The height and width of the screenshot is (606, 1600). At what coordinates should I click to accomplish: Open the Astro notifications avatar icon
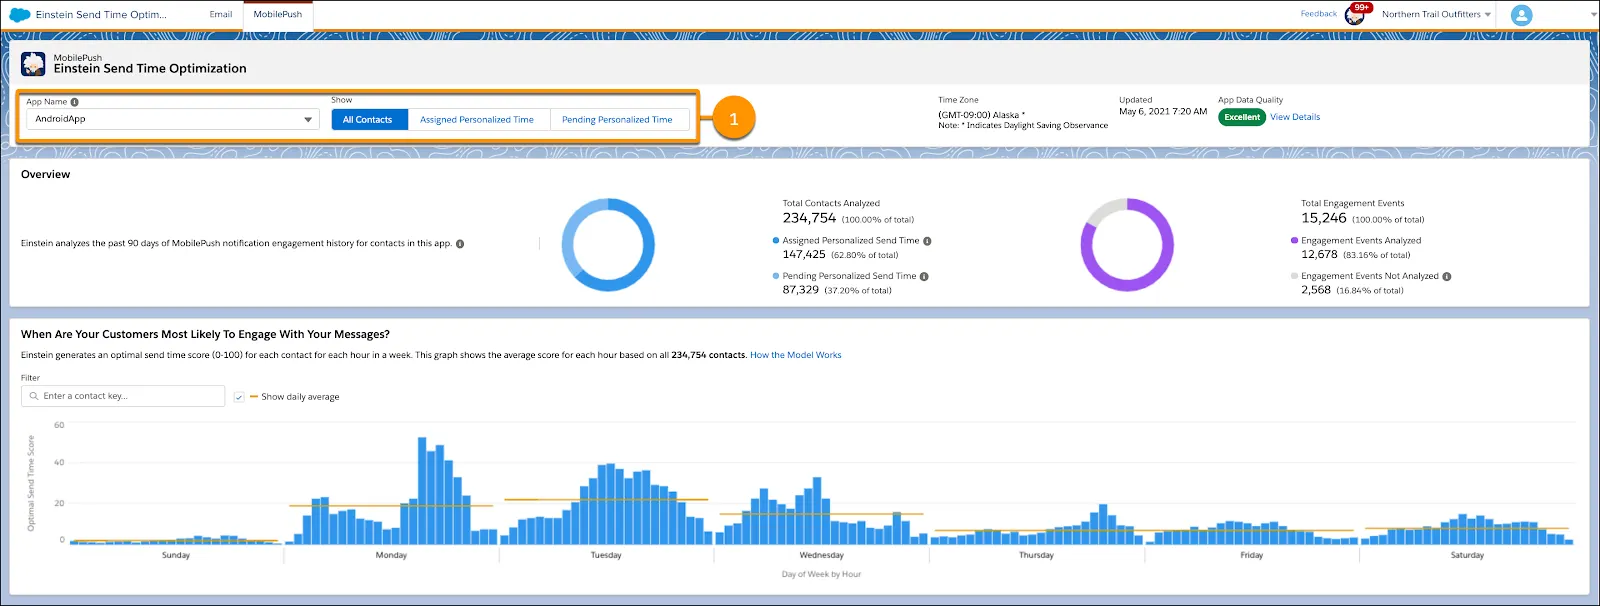tap(1356, 15)
